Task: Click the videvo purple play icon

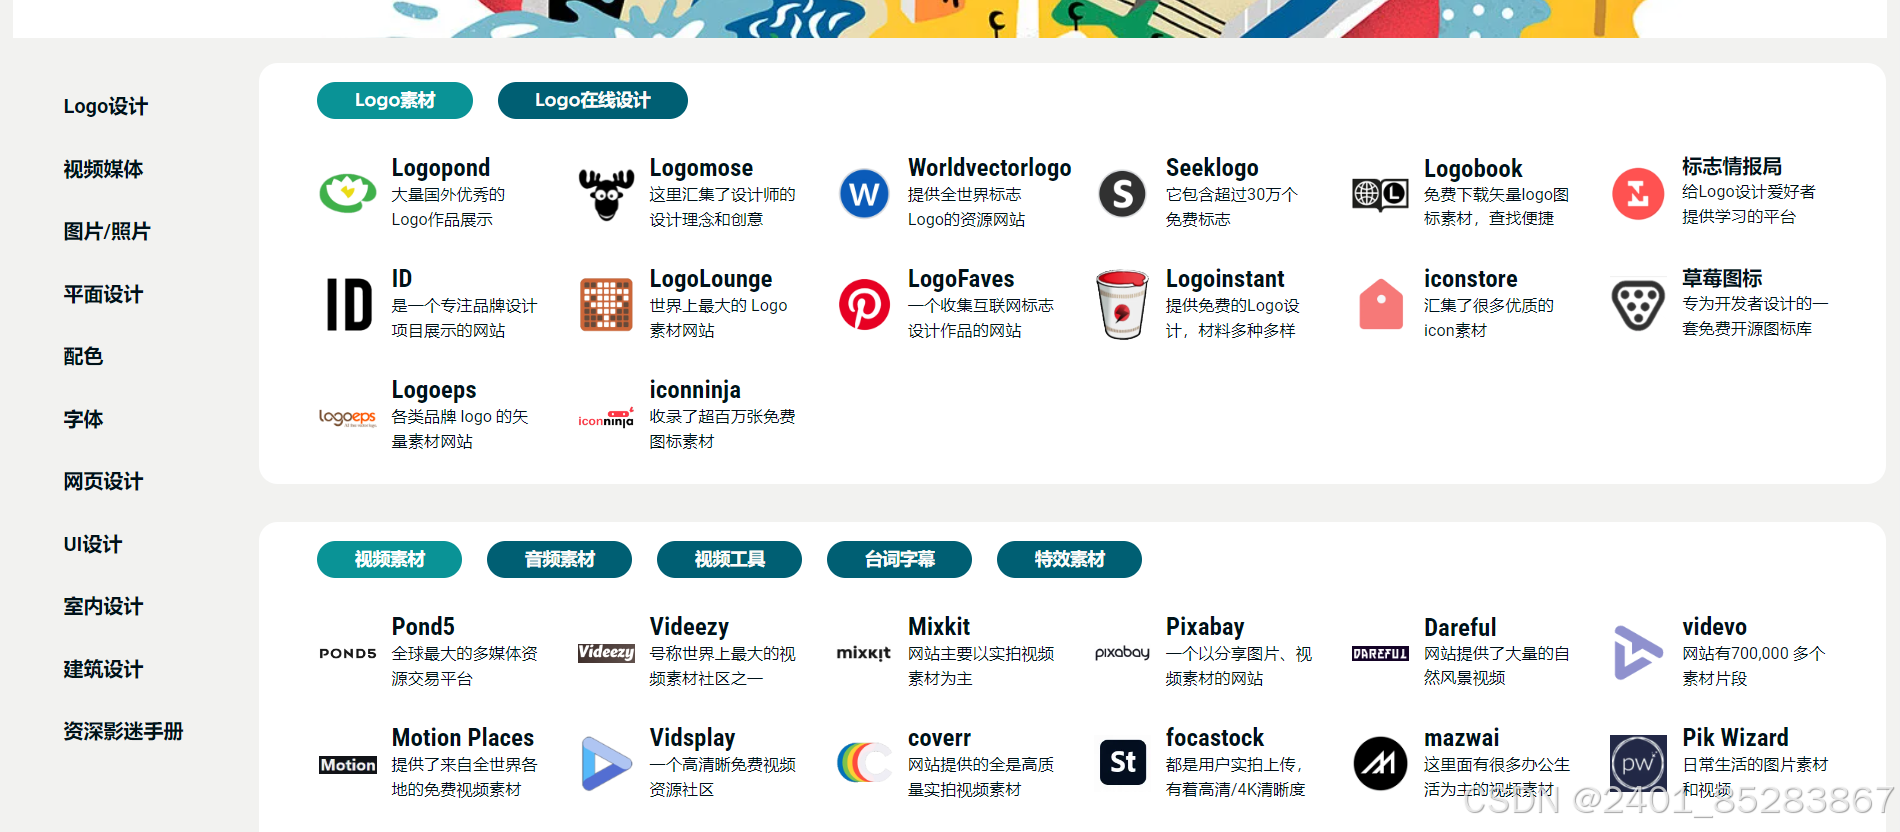Action: 1638,652
